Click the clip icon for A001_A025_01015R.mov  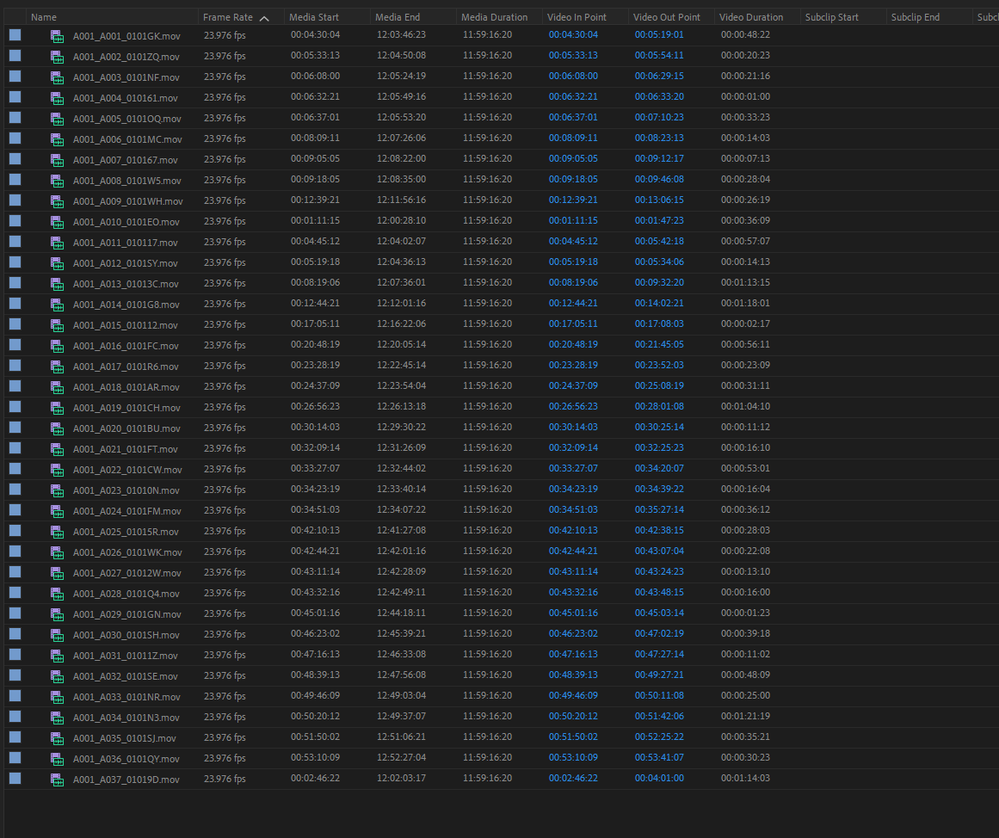click(57, 531)
